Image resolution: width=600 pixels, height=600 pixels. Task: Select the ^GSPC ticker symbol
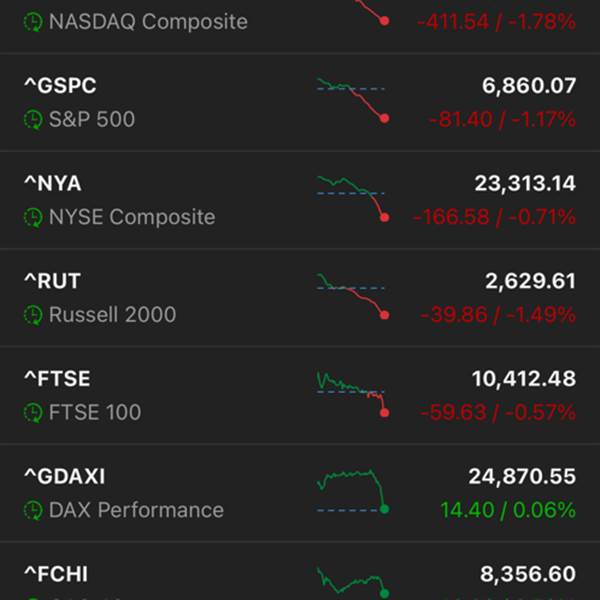click(x=60, y=87)
